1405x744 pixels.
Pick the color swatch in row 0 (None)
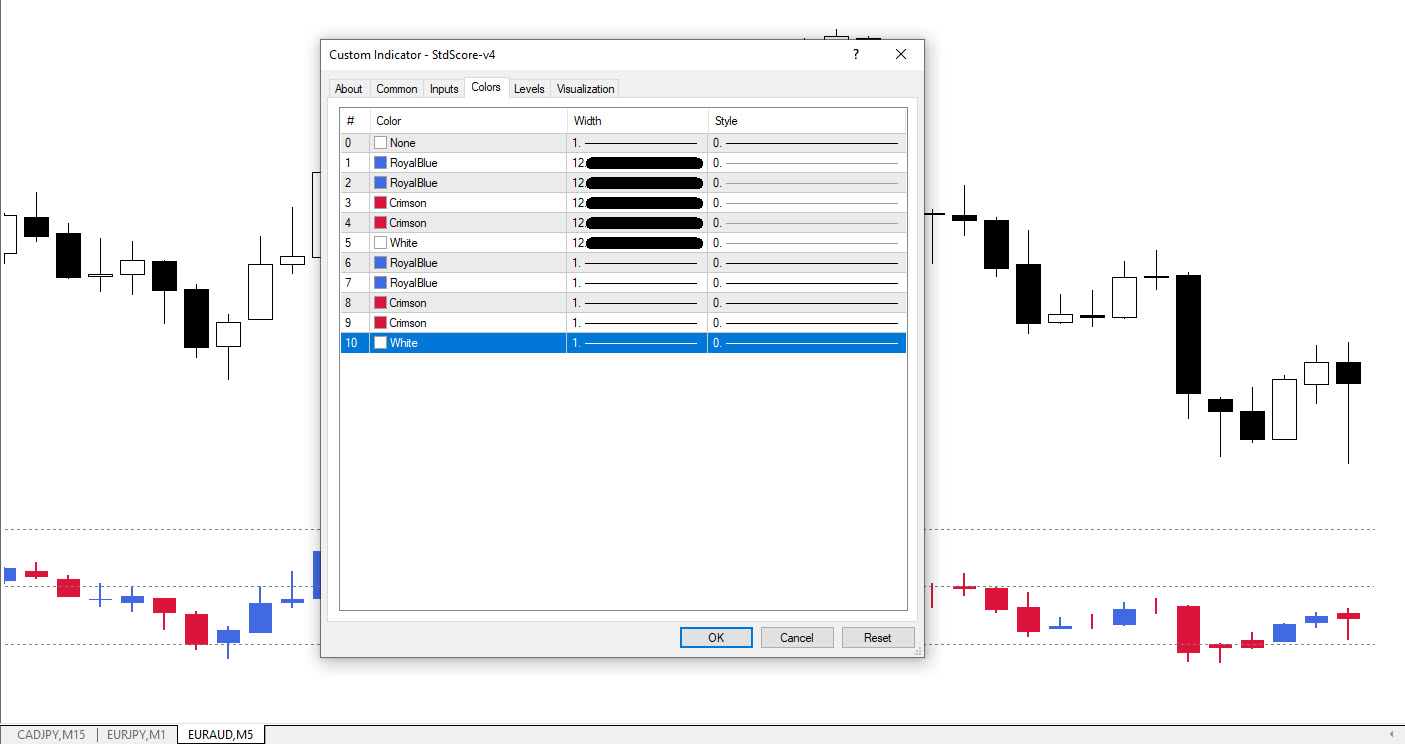[x=380, y=143]
